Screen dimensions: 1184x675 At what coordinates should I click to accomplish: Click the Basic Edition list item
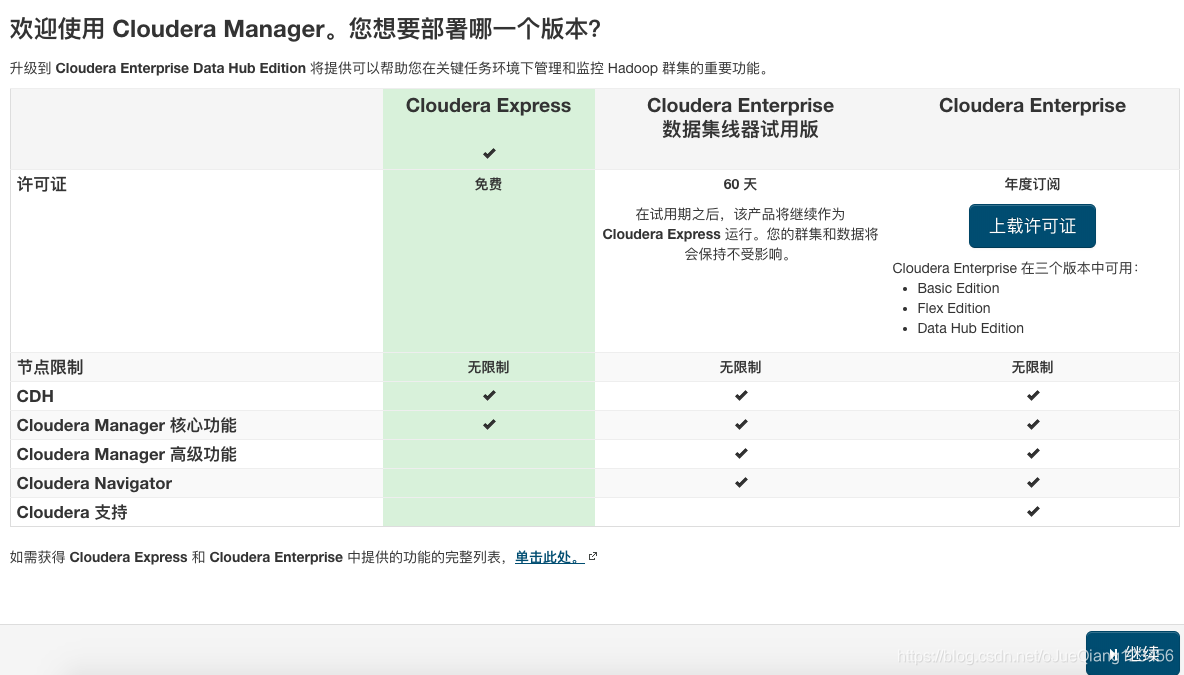coord(958,288)
